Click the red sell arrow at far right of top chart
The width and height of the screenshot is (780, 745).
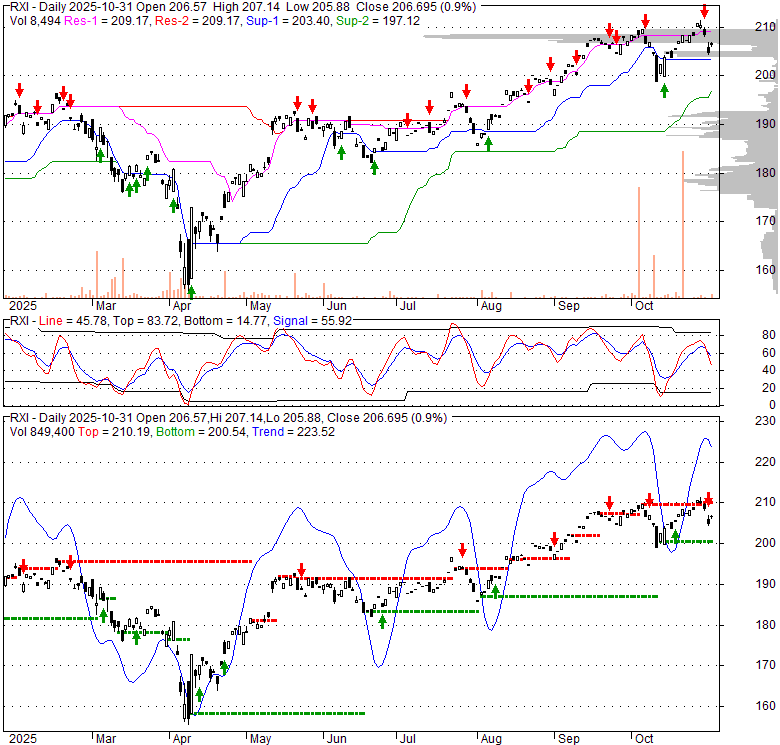pyautogui.click(x=704, y=12)
